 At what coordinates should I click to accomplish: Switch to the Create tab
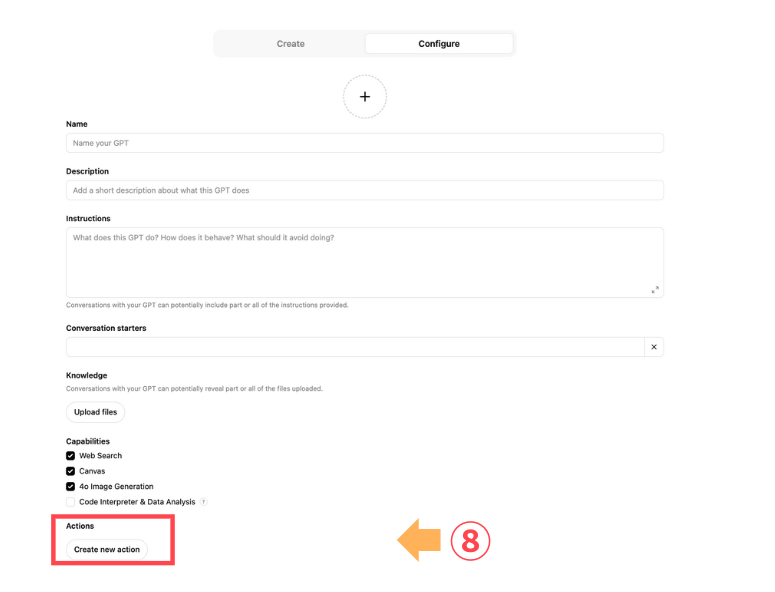pyautogui.click(x=291, y=43)
